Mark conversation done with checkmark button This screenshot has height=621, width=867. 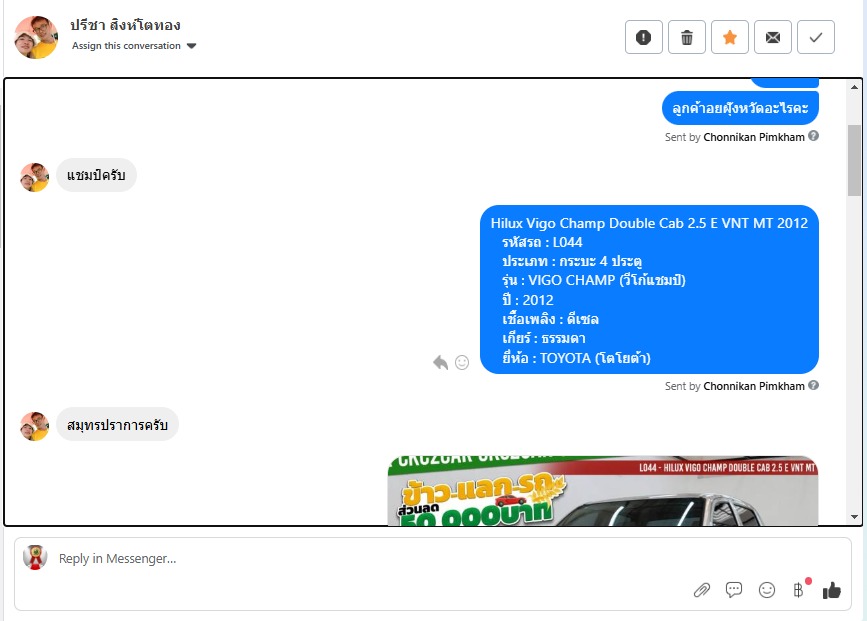pos(816,37)
